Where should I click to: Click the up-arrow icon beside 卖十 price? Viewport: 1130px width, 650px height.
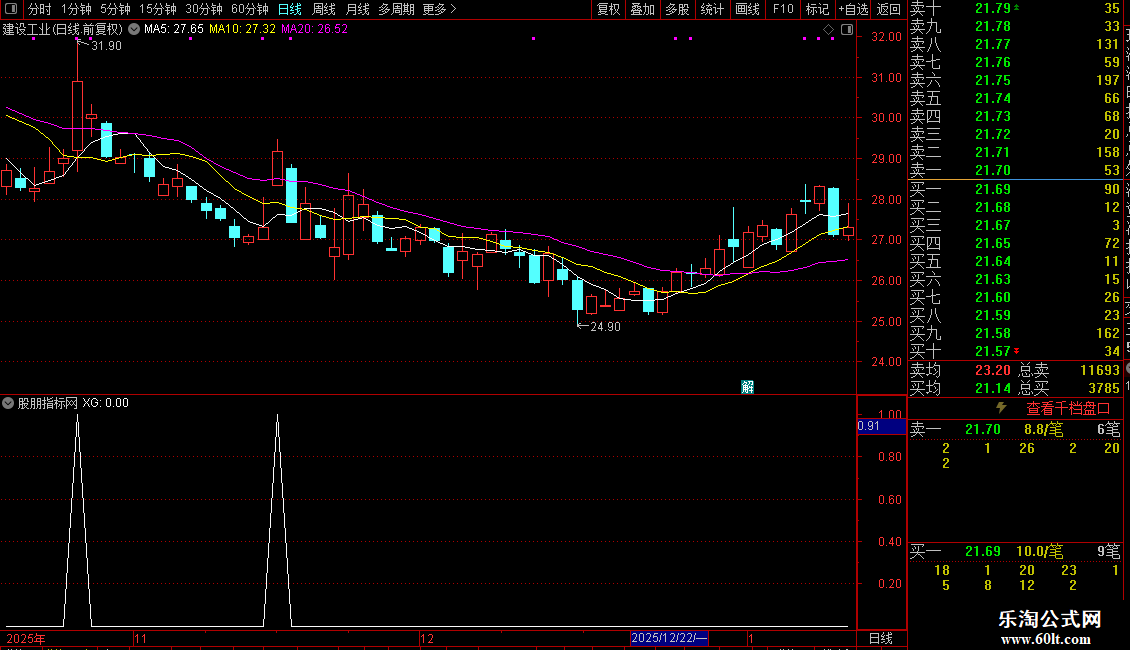pyautogui.click(x=1016, y=7)
